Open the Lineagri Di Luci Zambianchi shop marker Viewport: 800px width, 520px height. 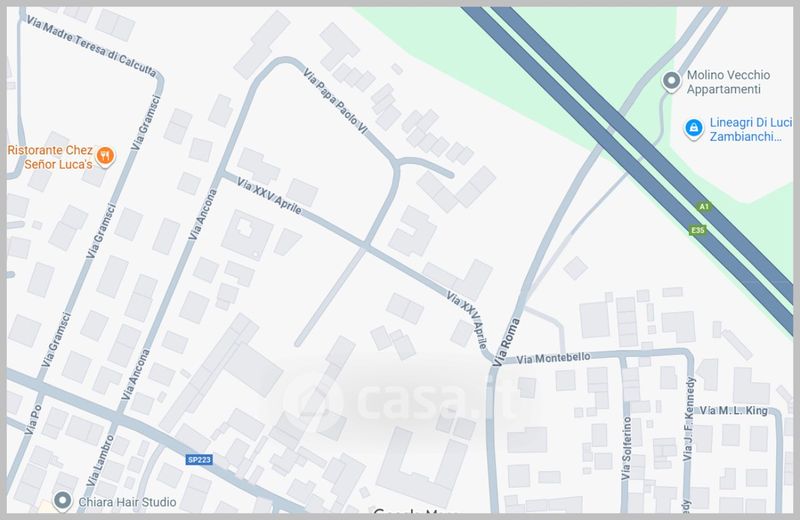(x=693, y=128)
